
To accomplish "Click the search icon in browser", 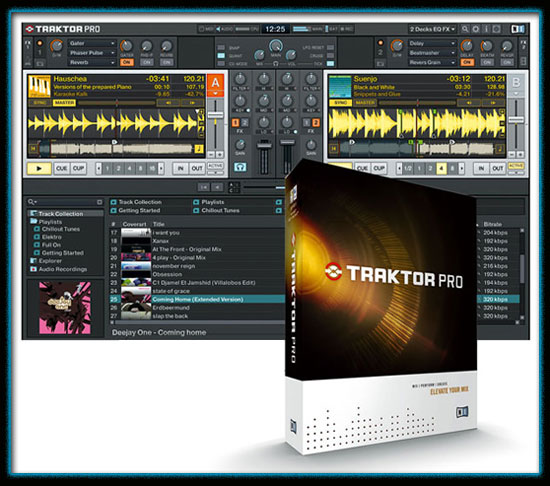I will pos(32,202).
